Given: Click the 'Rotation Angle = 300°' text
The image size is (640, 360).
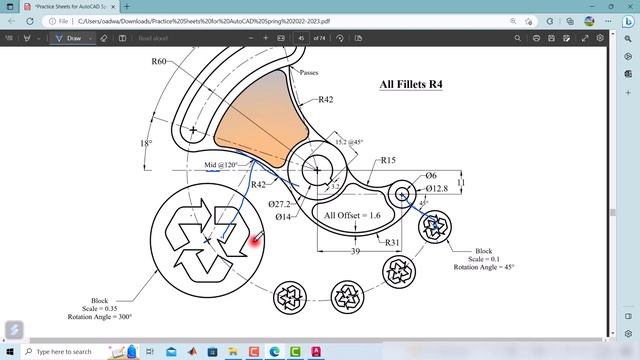Looking at the screenshot, I should click(x=100, y=317).
